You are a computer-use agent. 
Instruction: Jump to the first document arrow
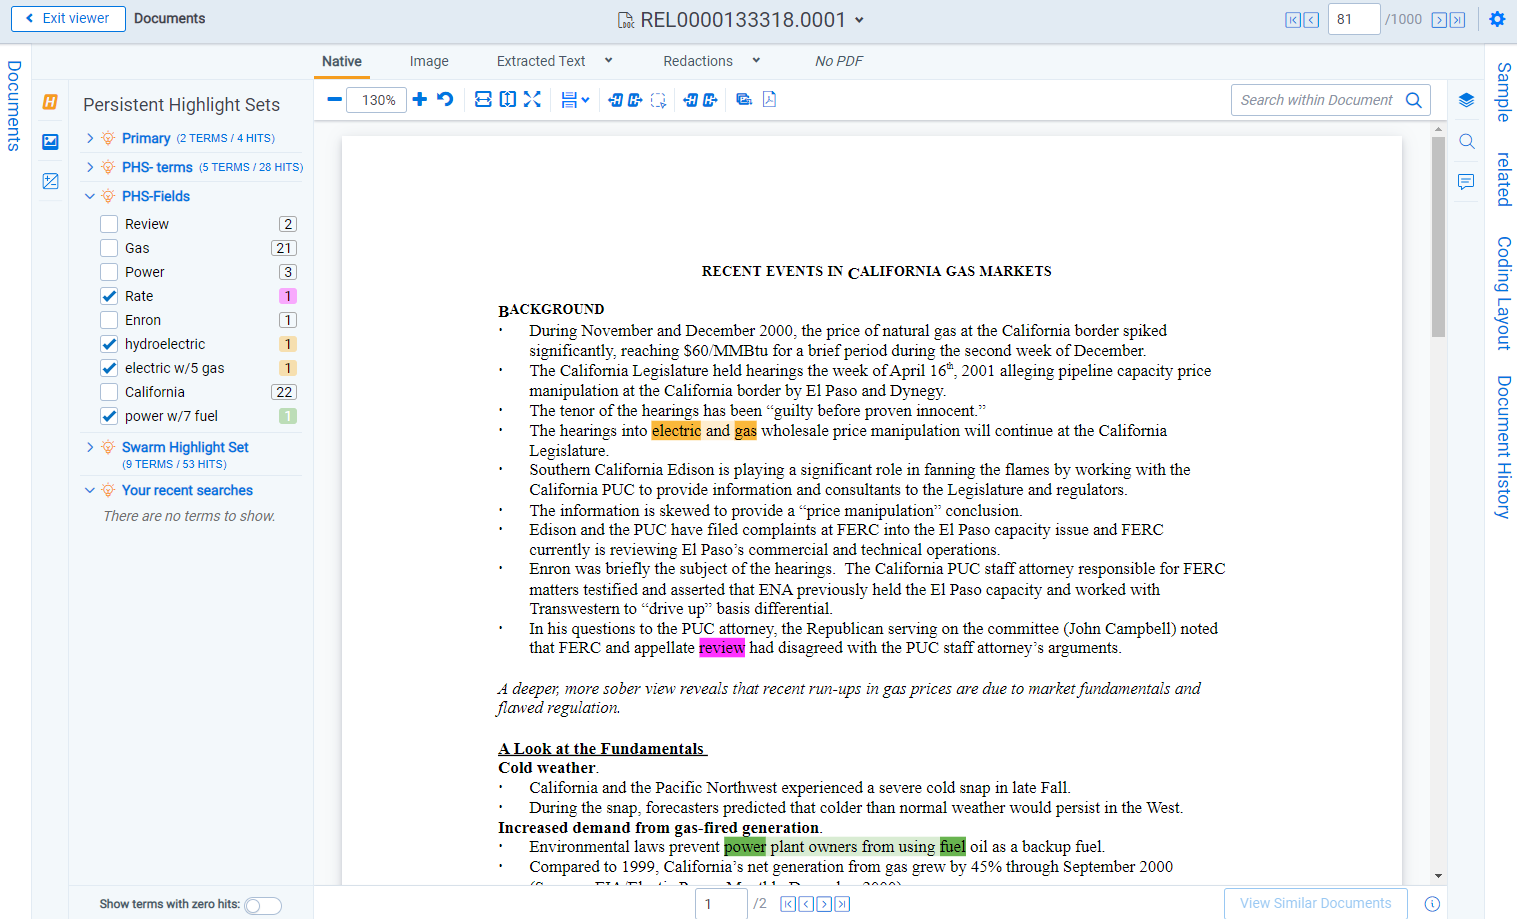click(x=1293, y=20)
